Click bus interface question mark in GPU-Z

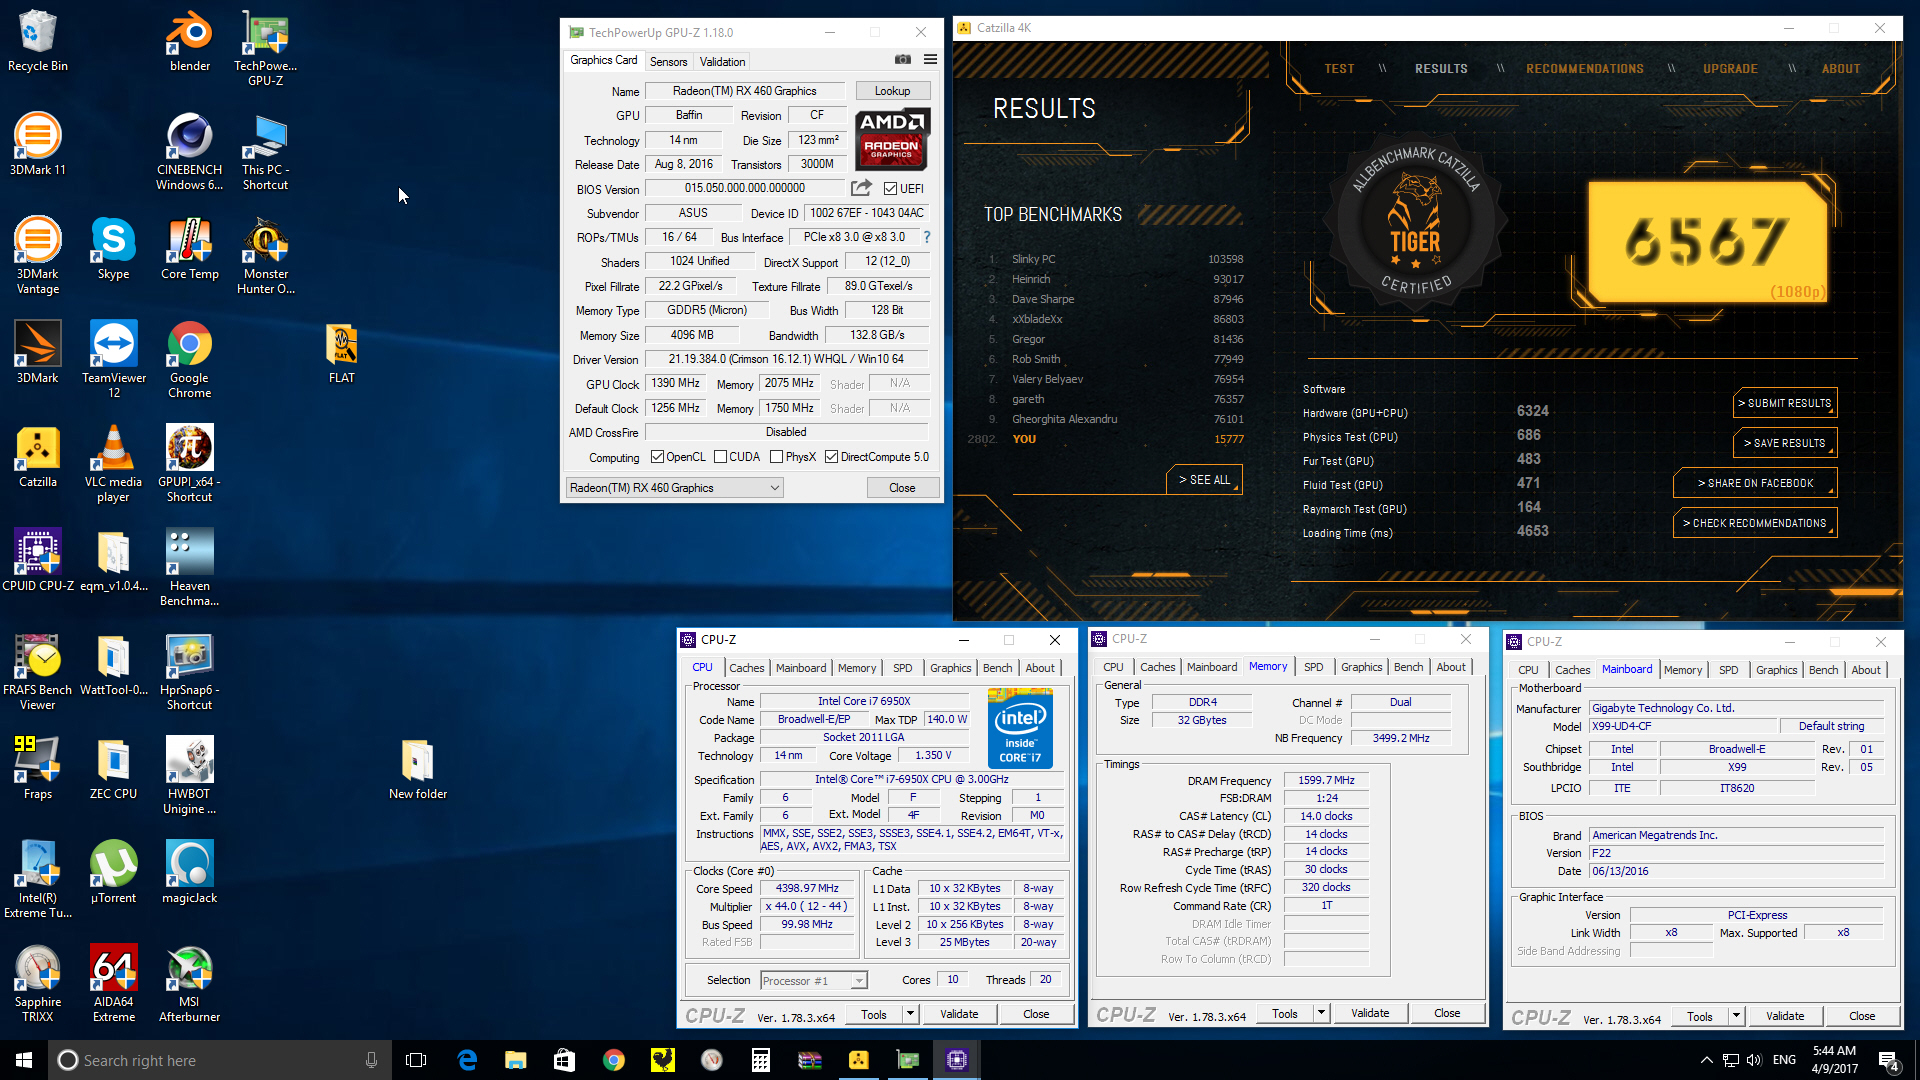(927, 237)
